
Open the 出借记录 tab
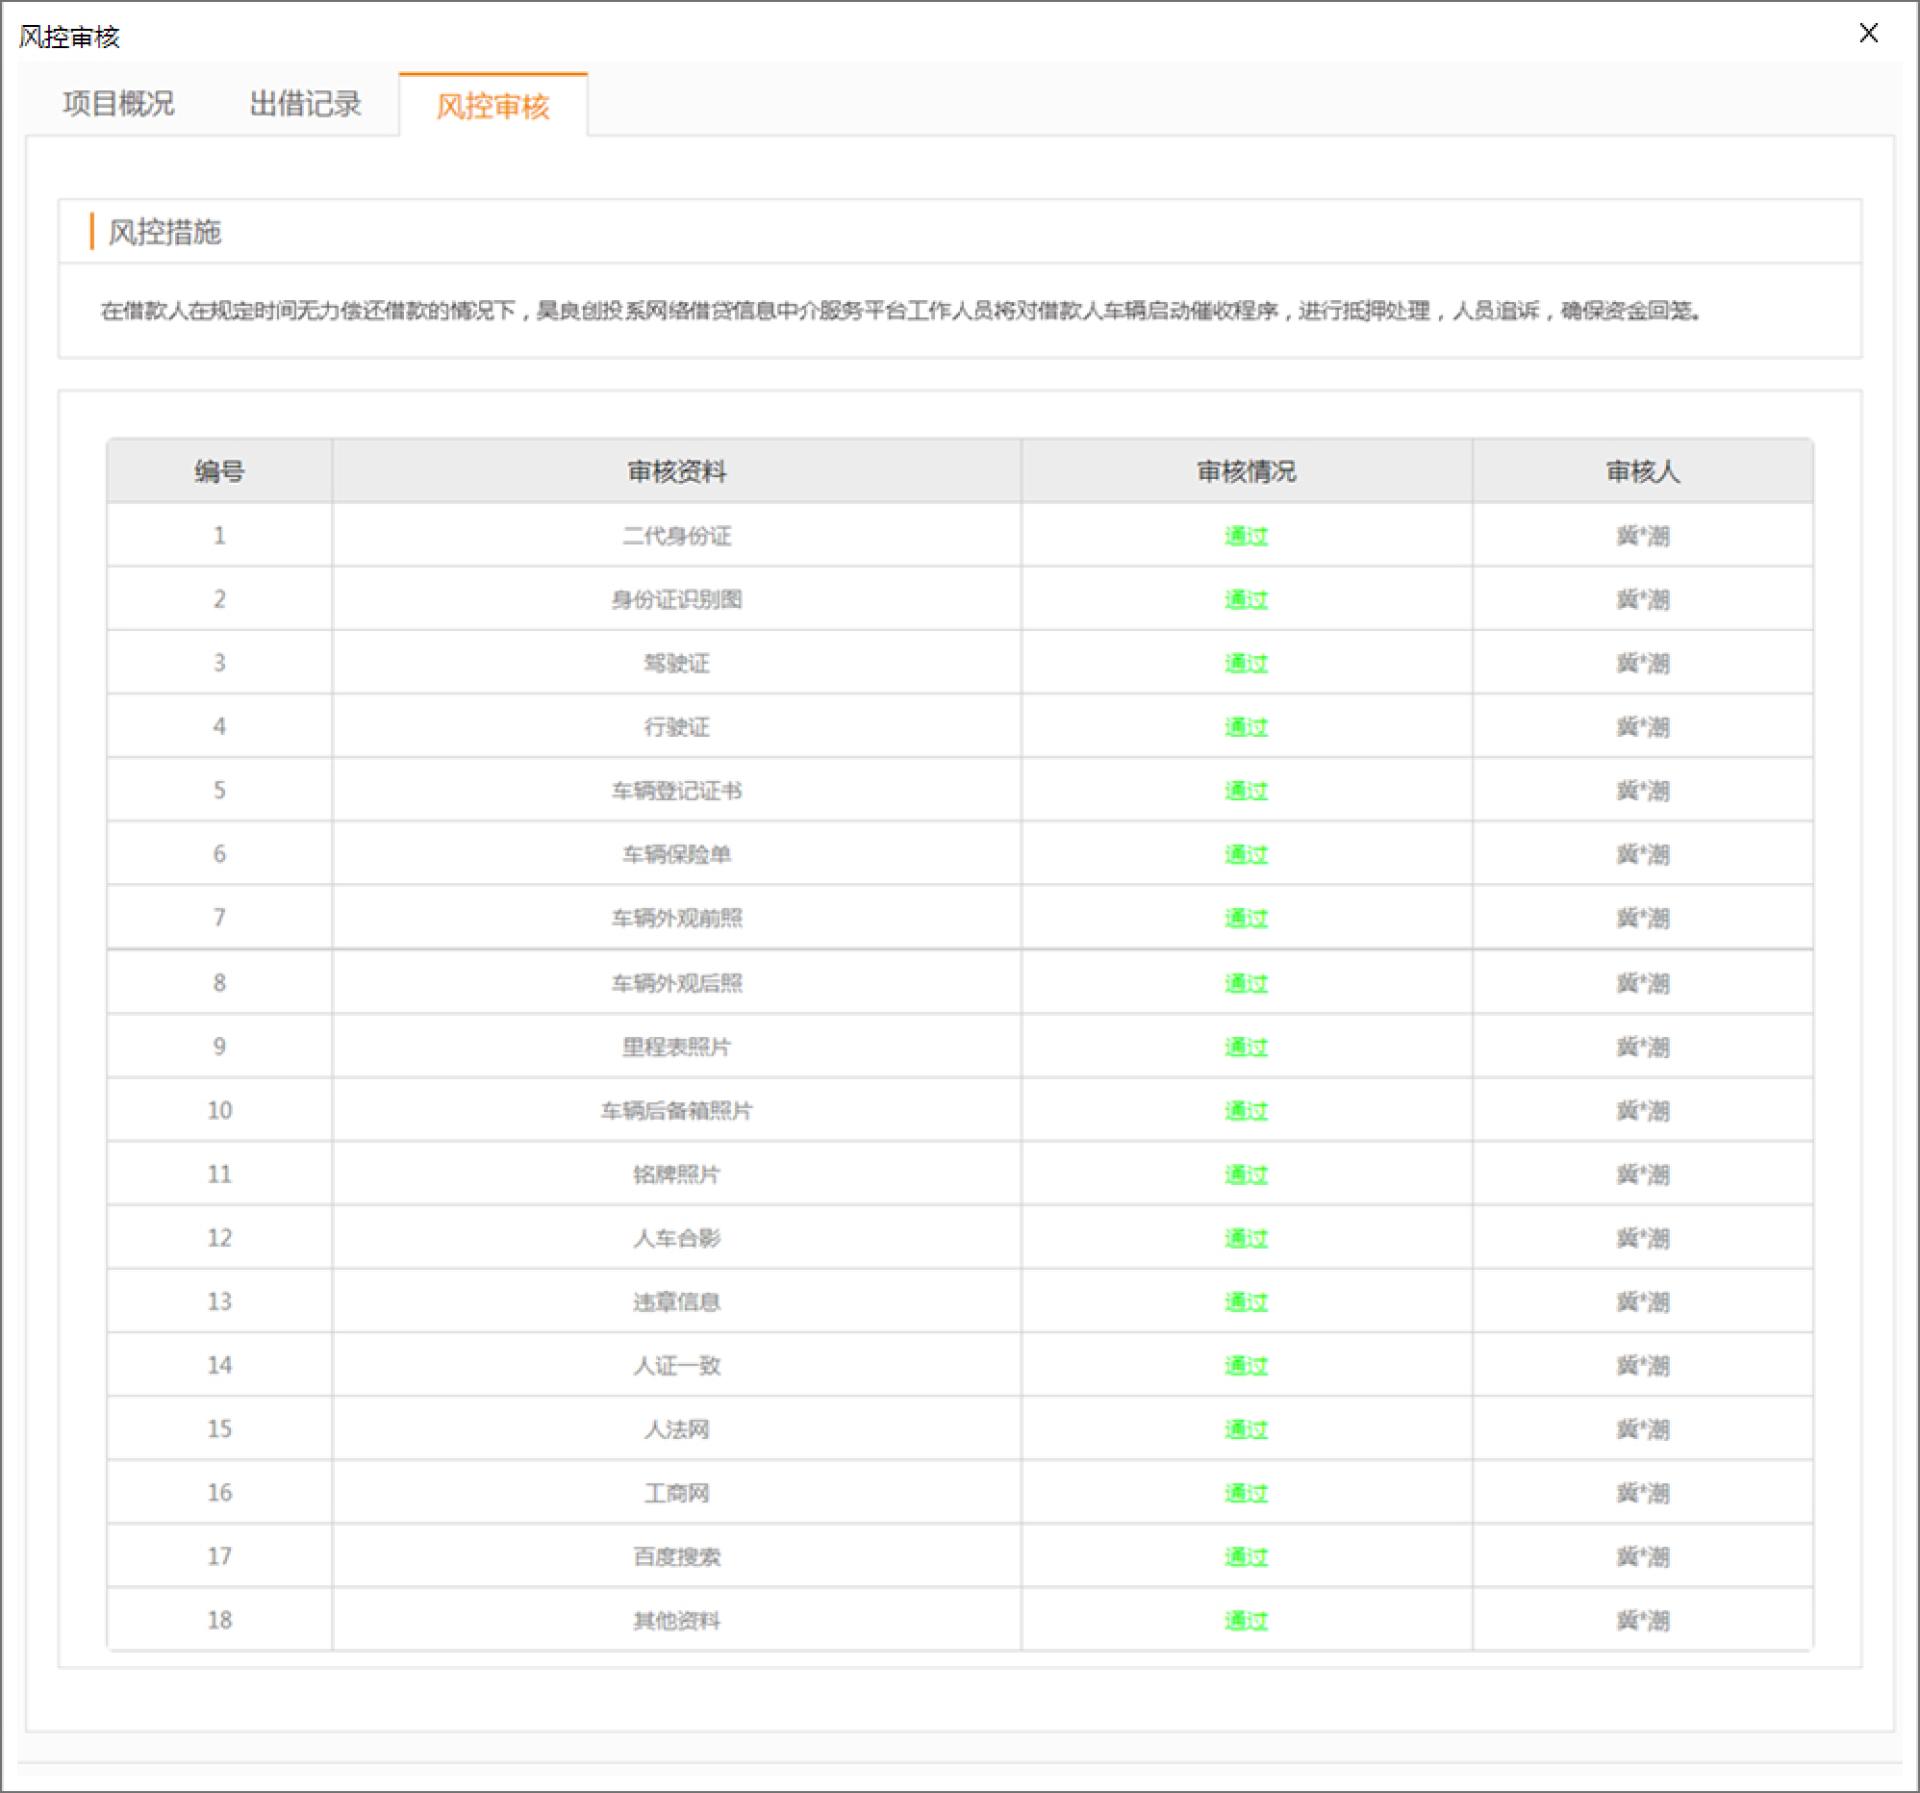[x=305, y=104]
